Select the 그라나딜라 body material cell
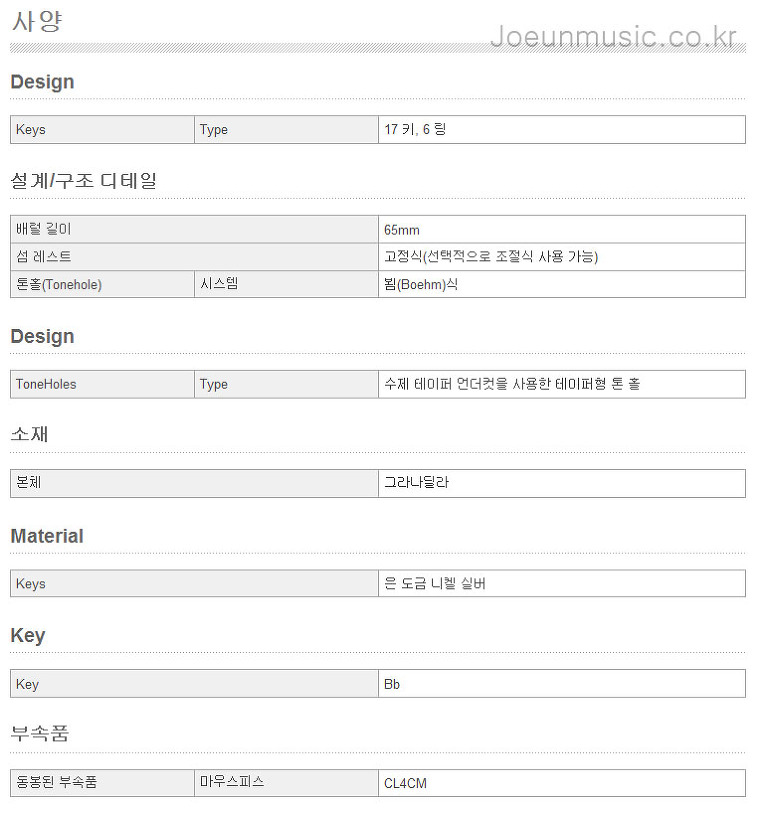This screenshot has height=813, width=764. [562, 483]
